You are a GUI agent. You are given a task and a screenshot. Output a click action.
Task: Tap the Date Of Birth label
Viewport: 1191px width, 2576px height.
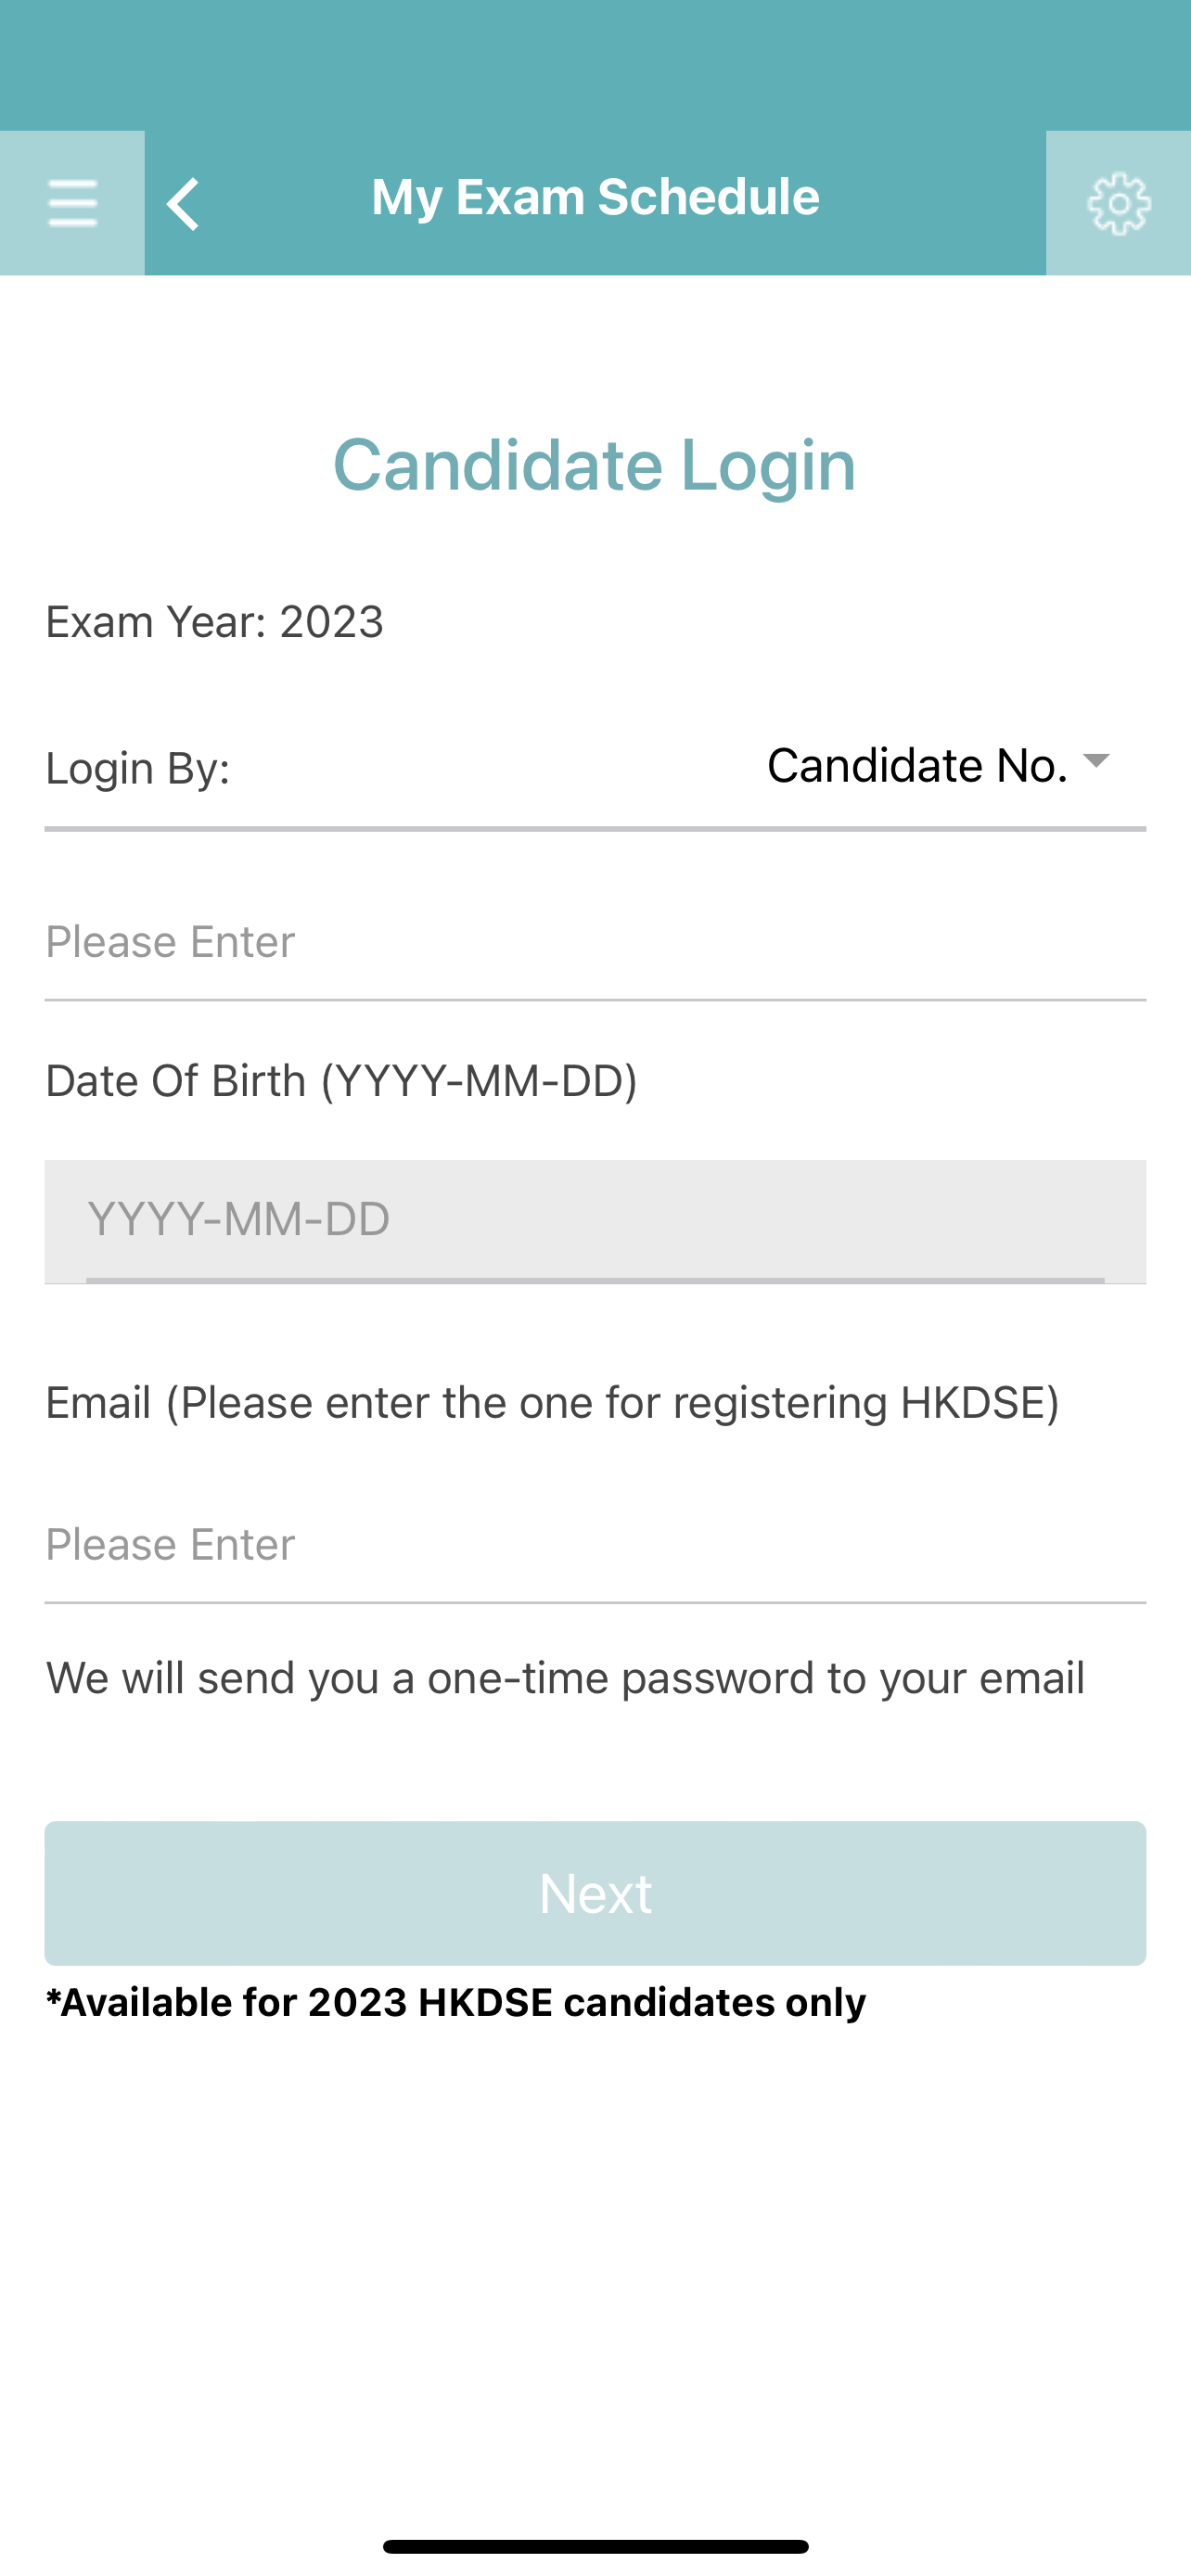click(341, 1081)
